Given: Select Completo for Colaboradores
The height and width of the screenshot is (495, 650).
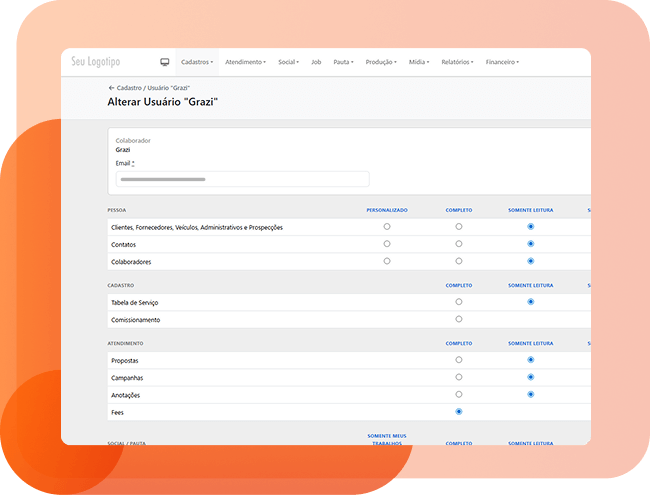Looking at the screenshot, I should [x=459, y=261].
